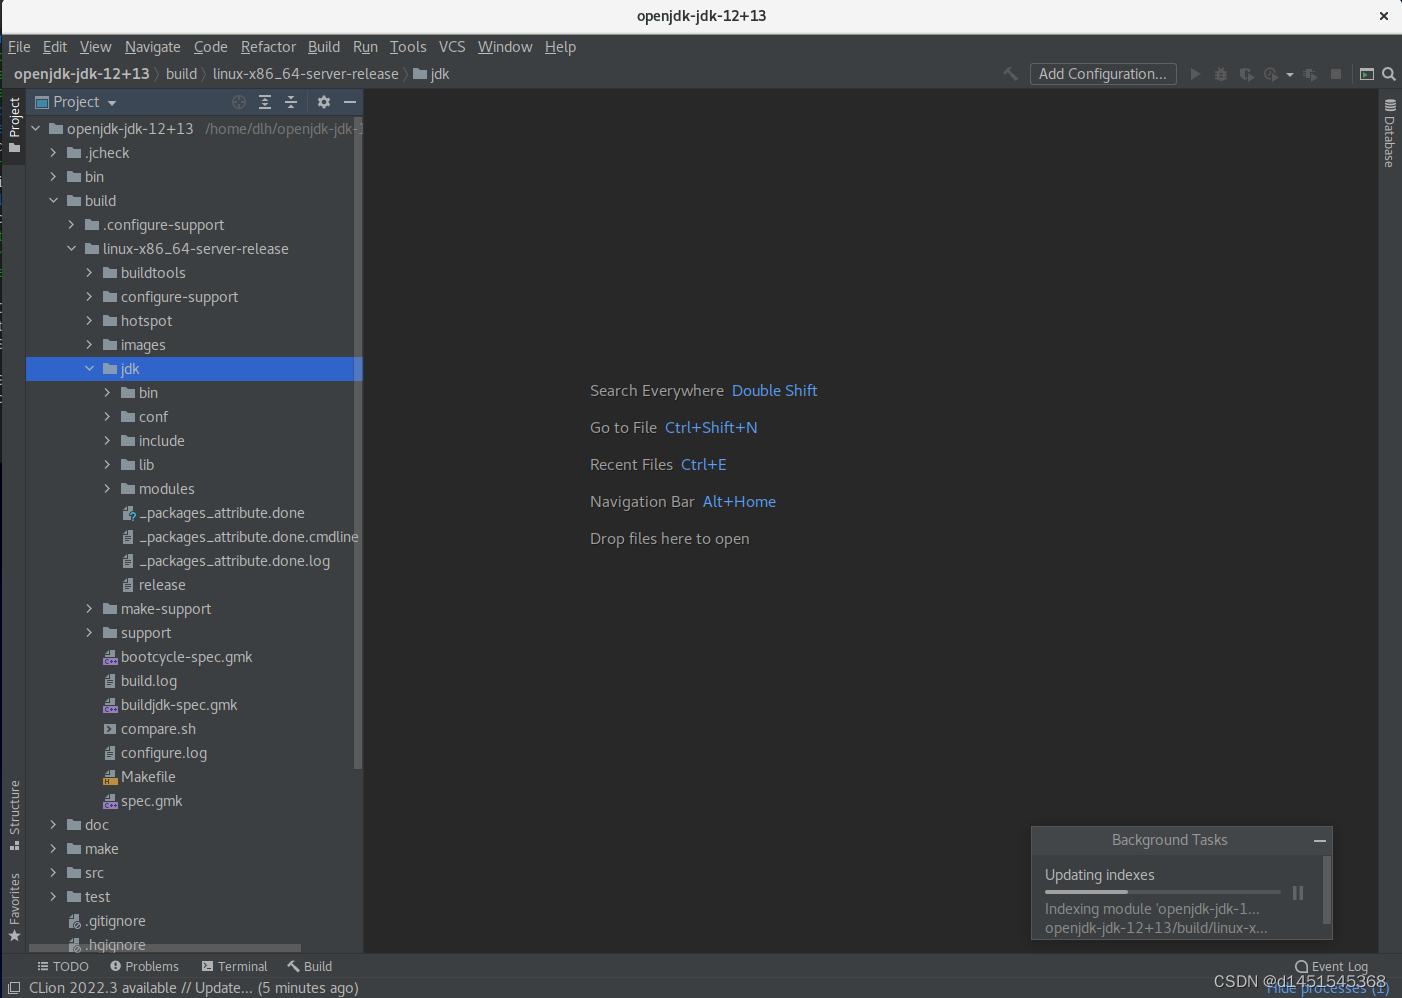Click Select Opened File crosshair icon

coord(239,102)
